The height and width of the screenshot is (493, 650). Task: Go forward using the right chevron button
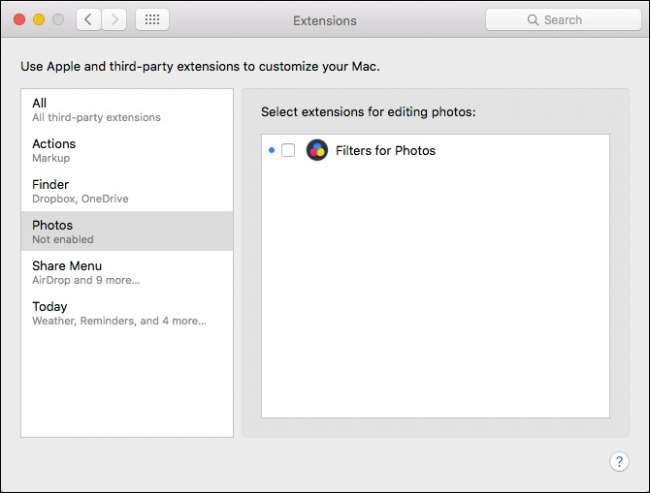pyautogui.click(x=114, y=19)
